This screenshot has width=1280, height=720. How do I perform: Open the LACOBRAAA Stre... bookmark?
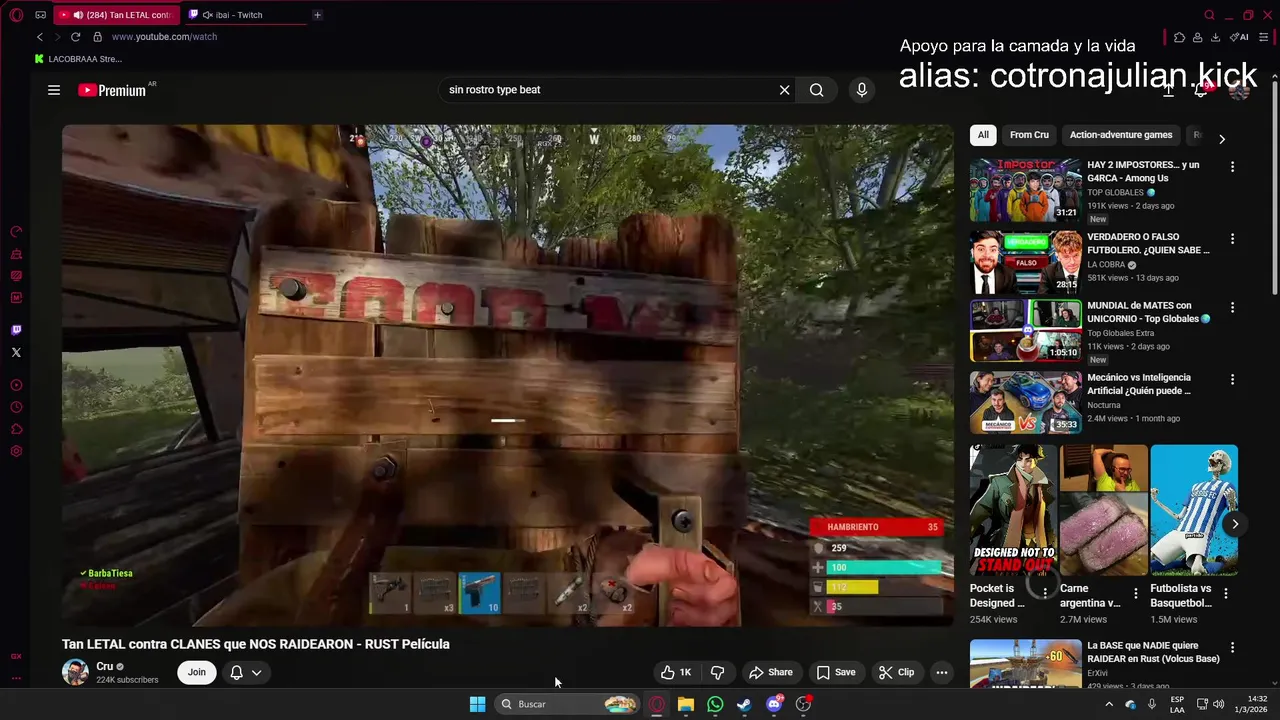point(78,59)
